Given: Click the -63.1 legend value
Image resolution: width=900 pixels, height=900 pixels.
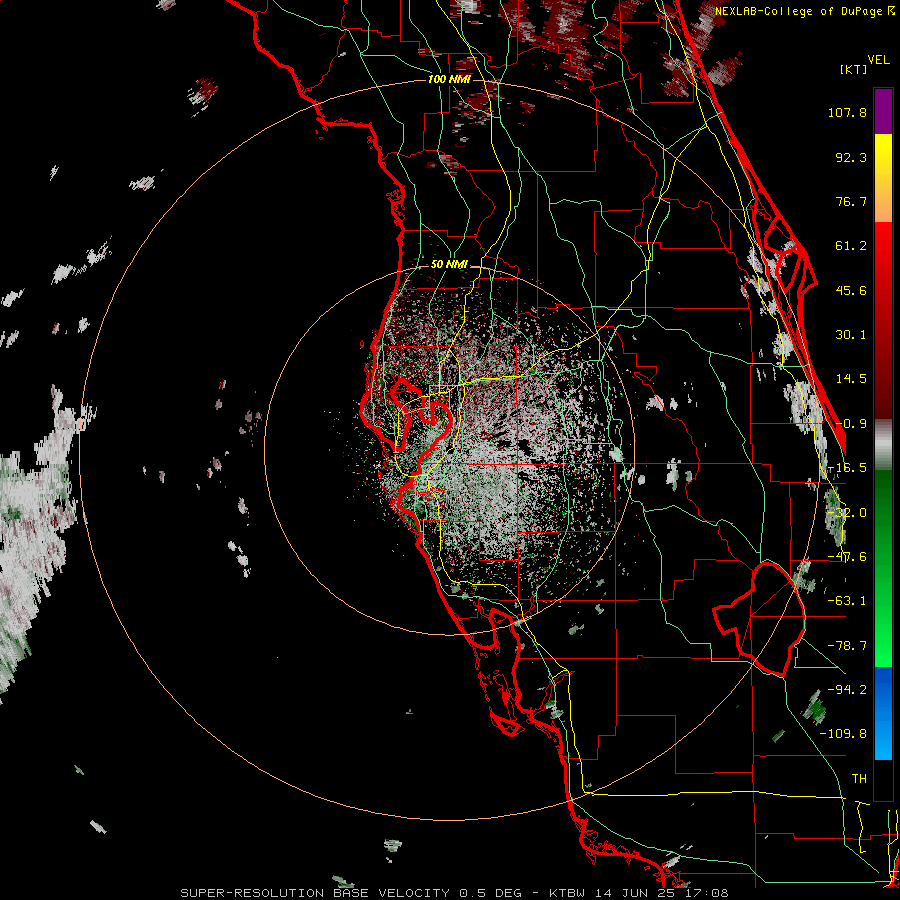Looking at the screenshot, I should [847, 601].
